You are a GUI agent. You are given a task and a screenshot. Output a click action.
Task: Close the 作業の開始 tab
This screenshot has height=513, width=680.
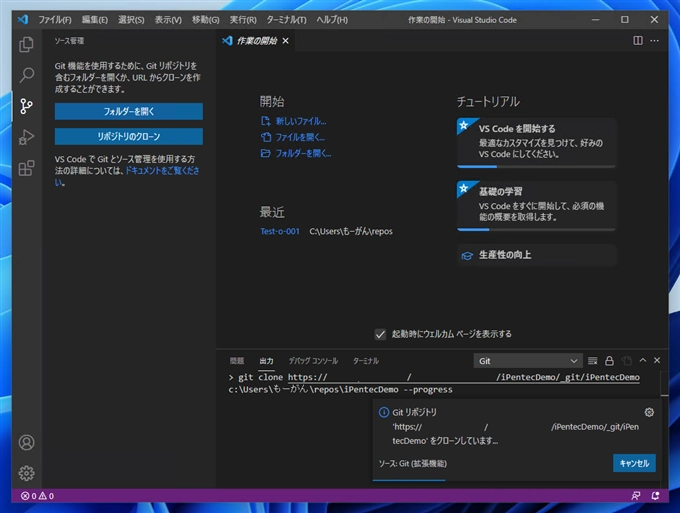pos(285,41)
